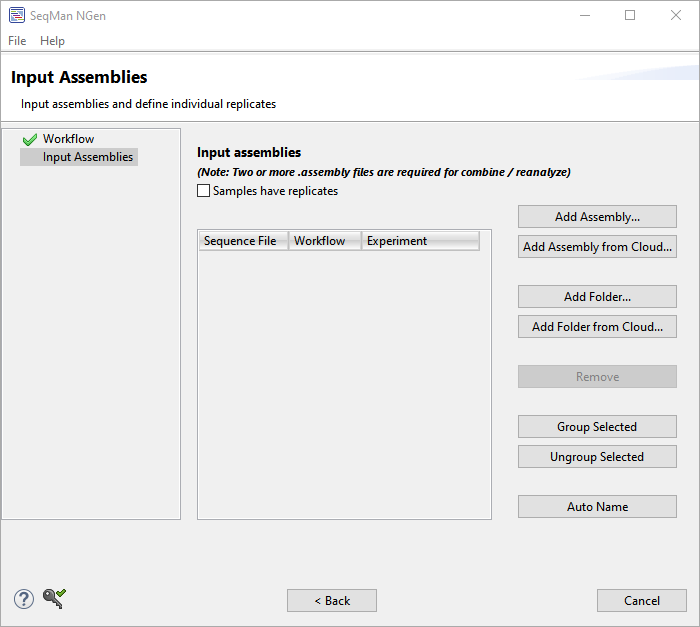Click the SeqMan NGen title bar icon
The image size is (700, 627).
pyautogui.click(x=16, y=15)
